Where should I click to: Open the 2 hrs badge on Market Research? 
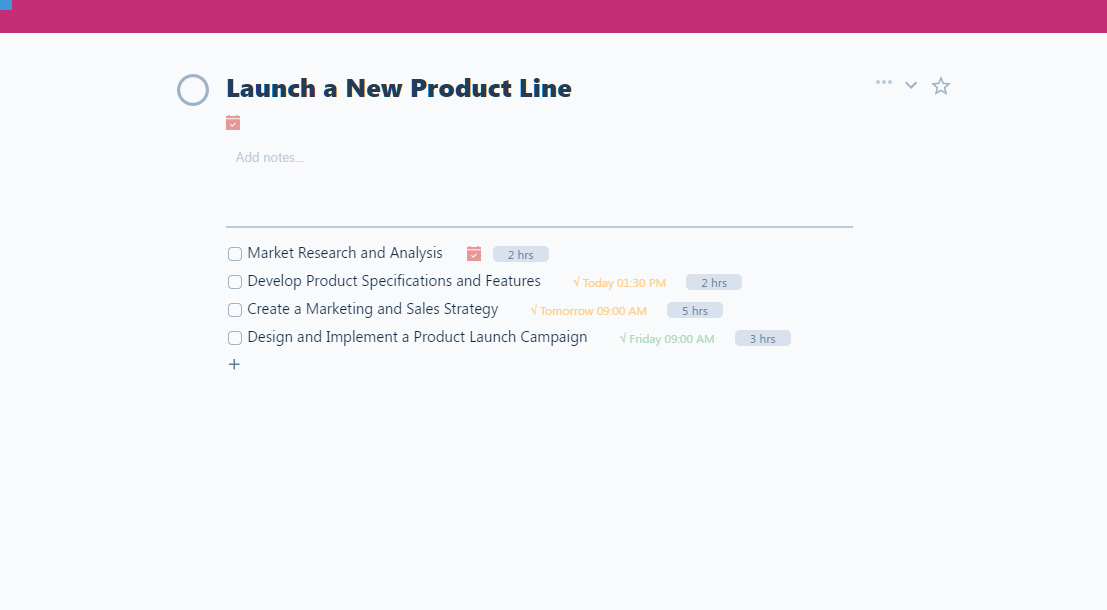tap(520, 255)
